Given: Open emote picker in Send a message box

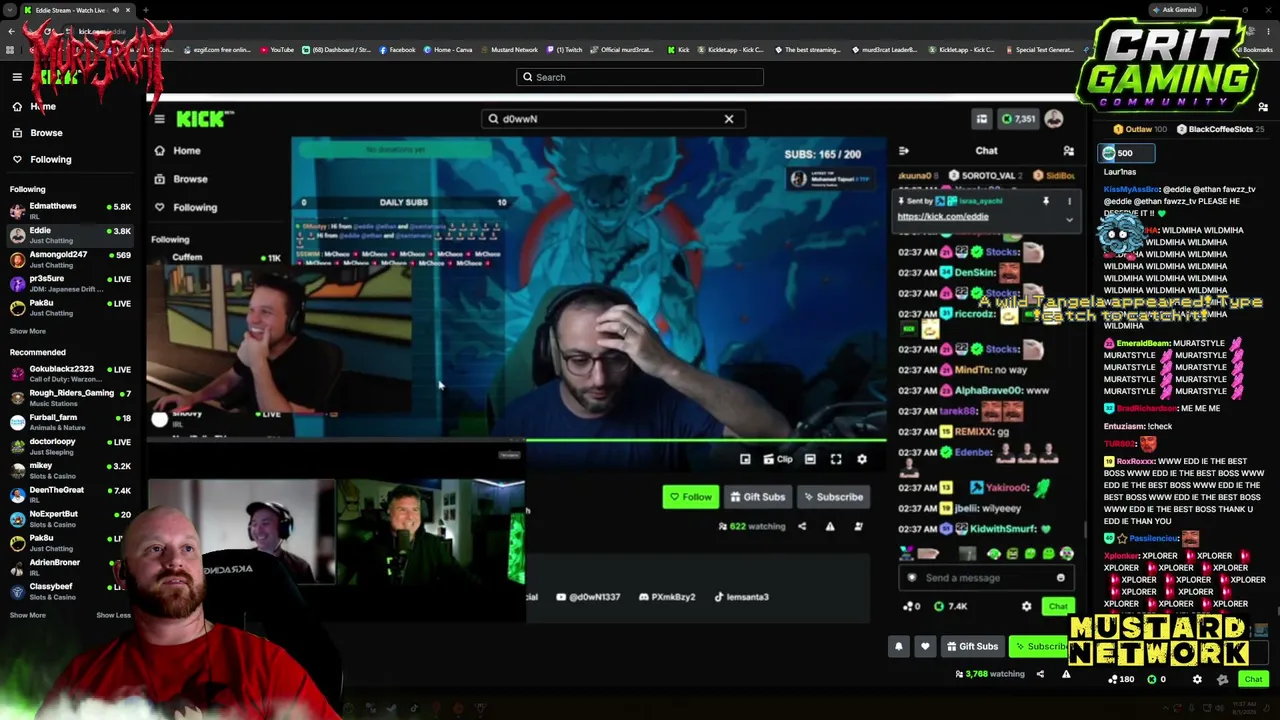Looking at the screenshot, I should coord(1061,577).
